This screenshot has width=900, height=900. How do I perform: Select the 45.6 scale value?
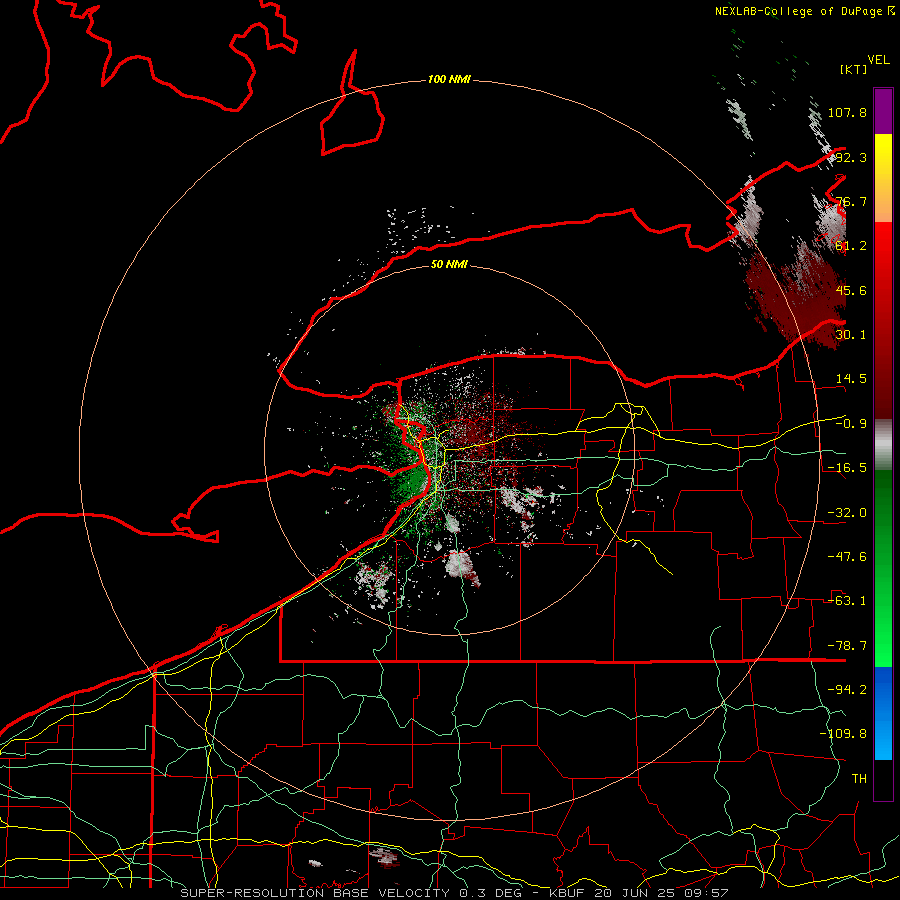tap(851, 290)
